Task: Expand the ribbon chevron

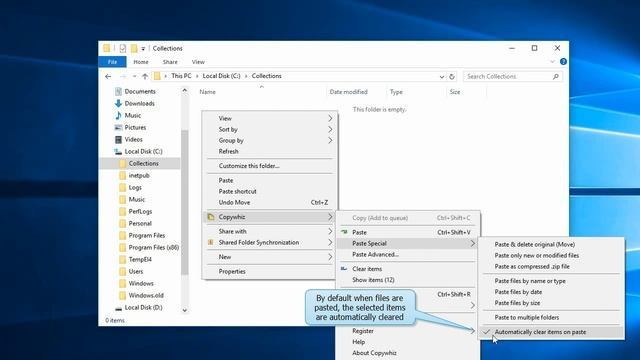Action: coord(552,62)
